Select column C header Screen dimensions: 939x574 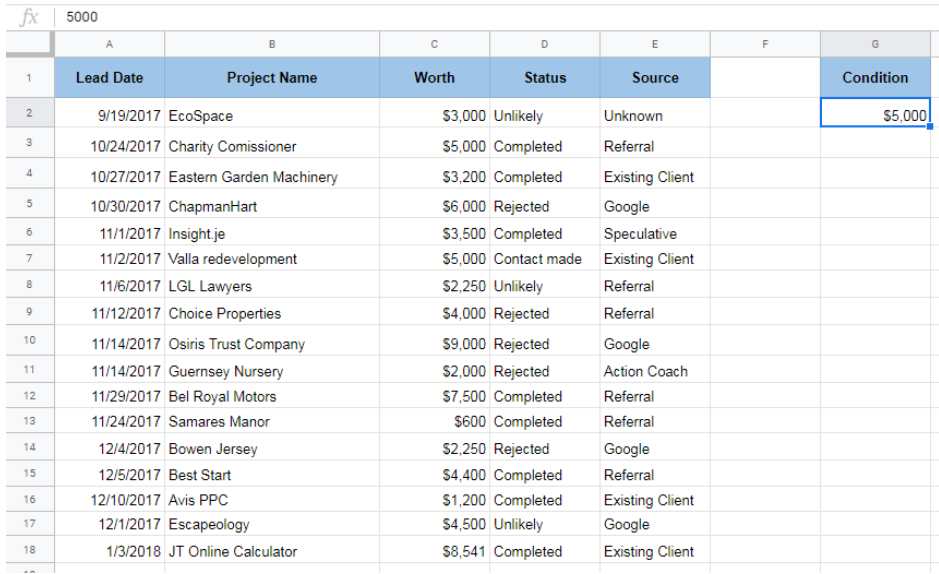[434, 44]
